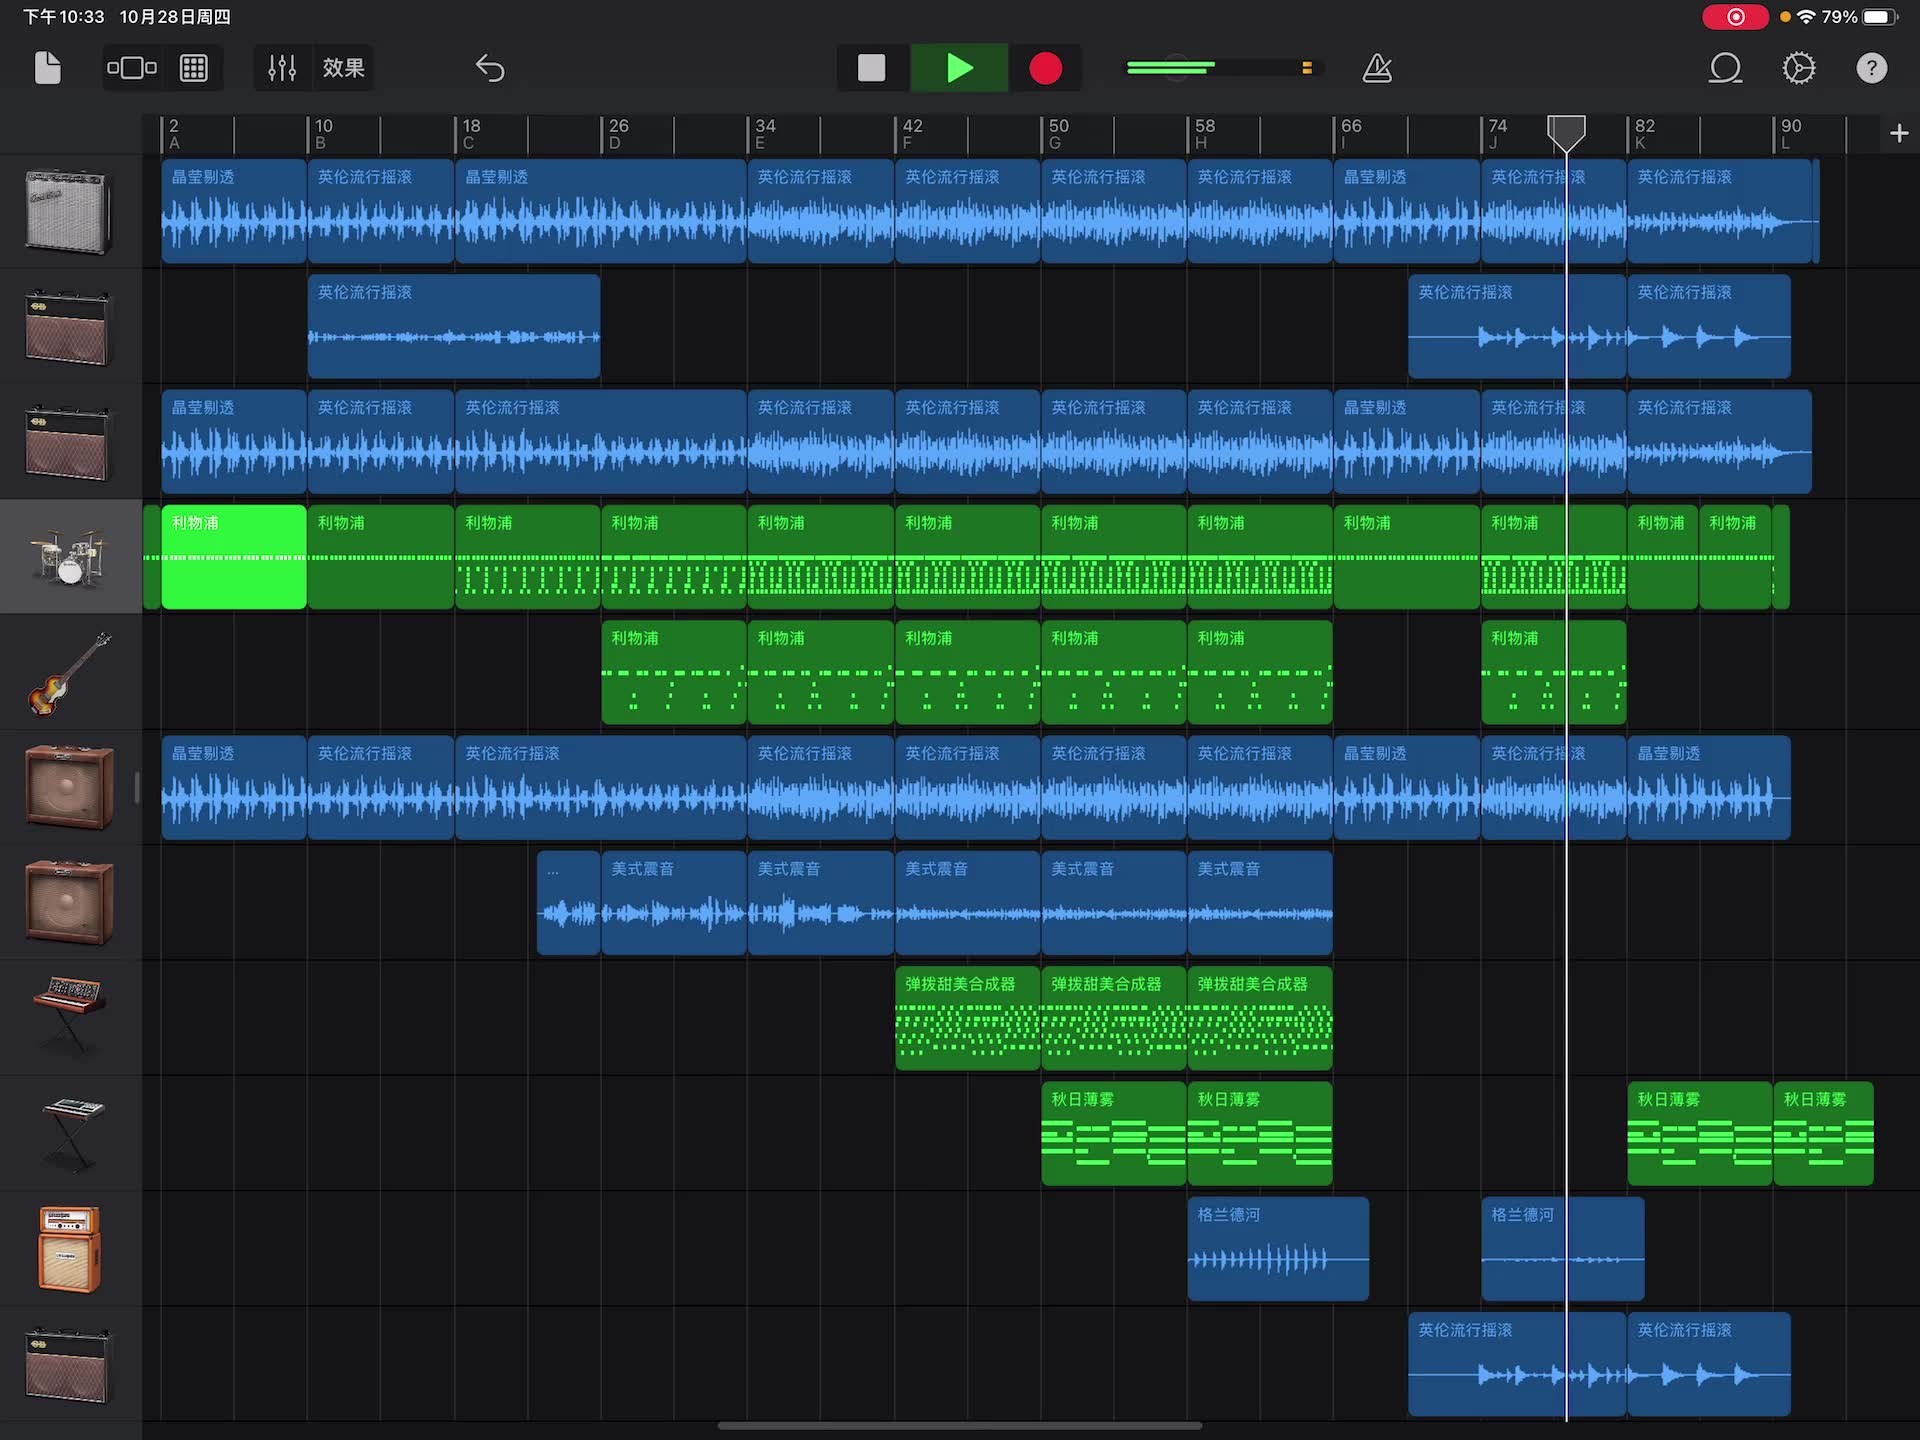Select the last 利物浦 drum region near bar 86
The width and height of the screenshot is (1920, 1440).
(x=1735, y=556)
